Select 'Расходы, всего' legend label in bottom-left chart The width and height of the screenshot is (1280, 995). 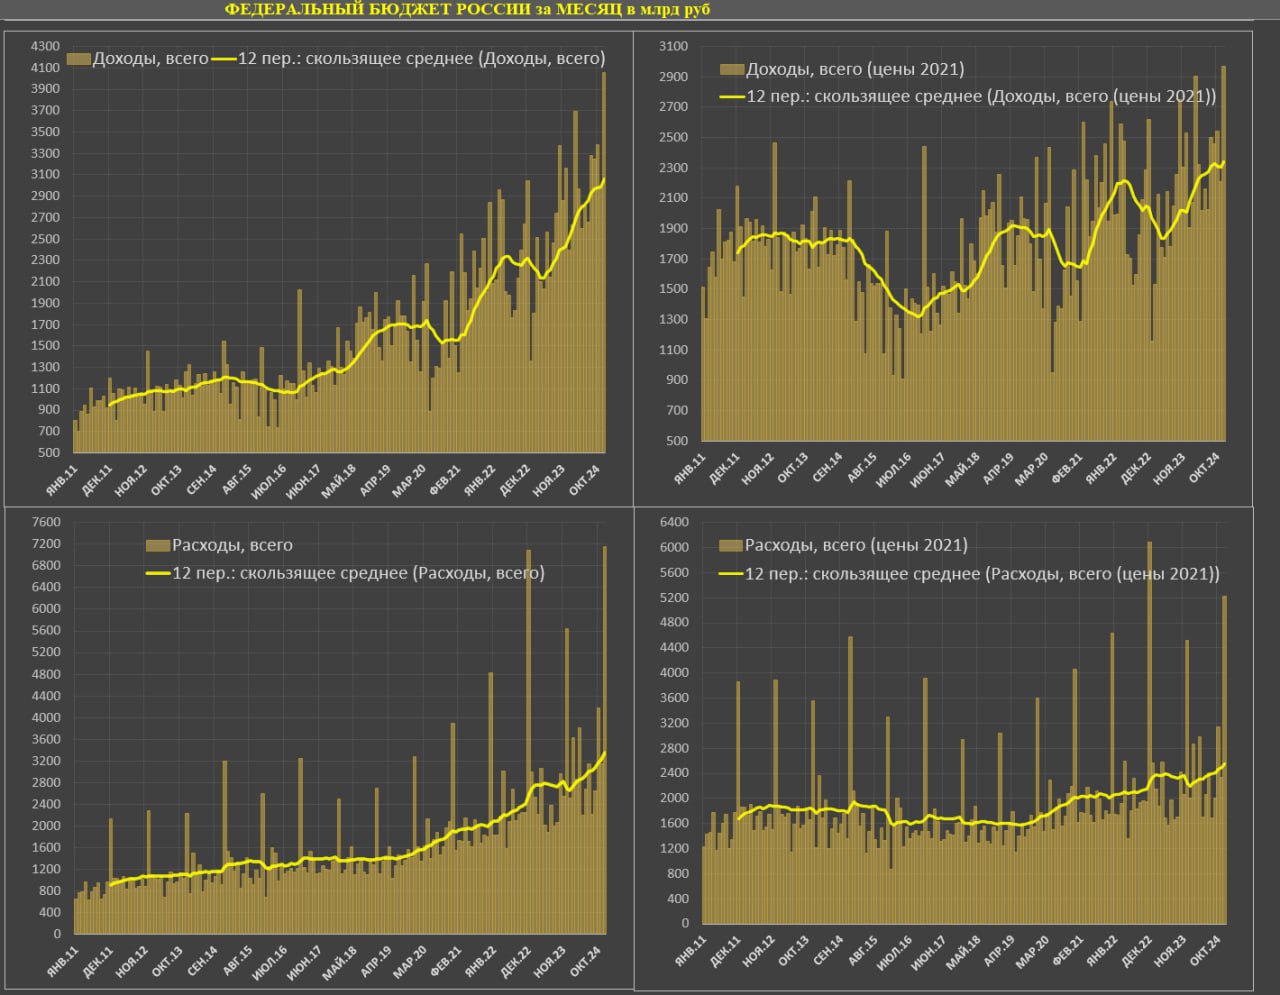pyautogui.click(x=232, y=545)
